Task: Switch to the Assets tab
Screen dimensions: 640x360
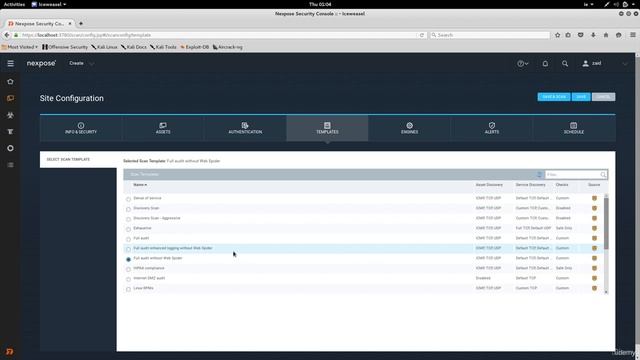Action: click(x=163, y=128)
